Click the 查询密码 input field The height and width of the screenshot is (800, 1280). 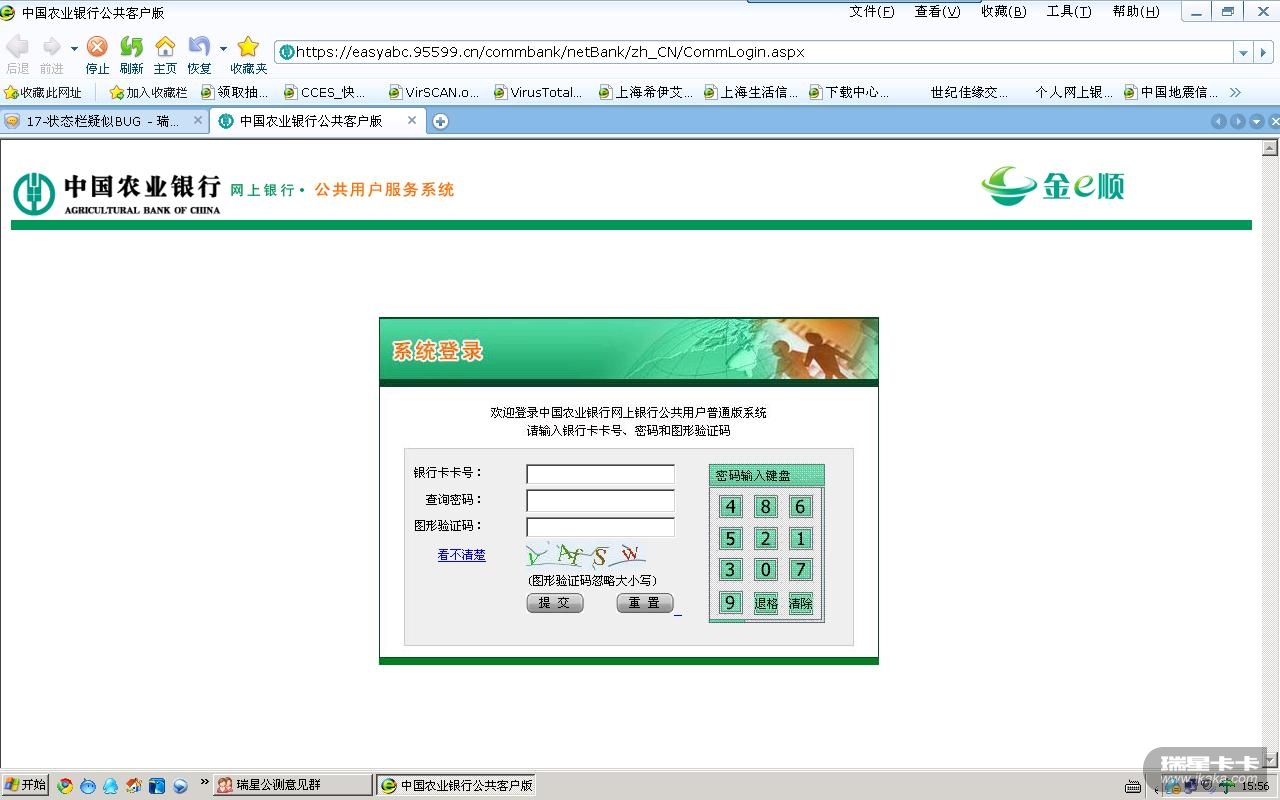(600, 500)
